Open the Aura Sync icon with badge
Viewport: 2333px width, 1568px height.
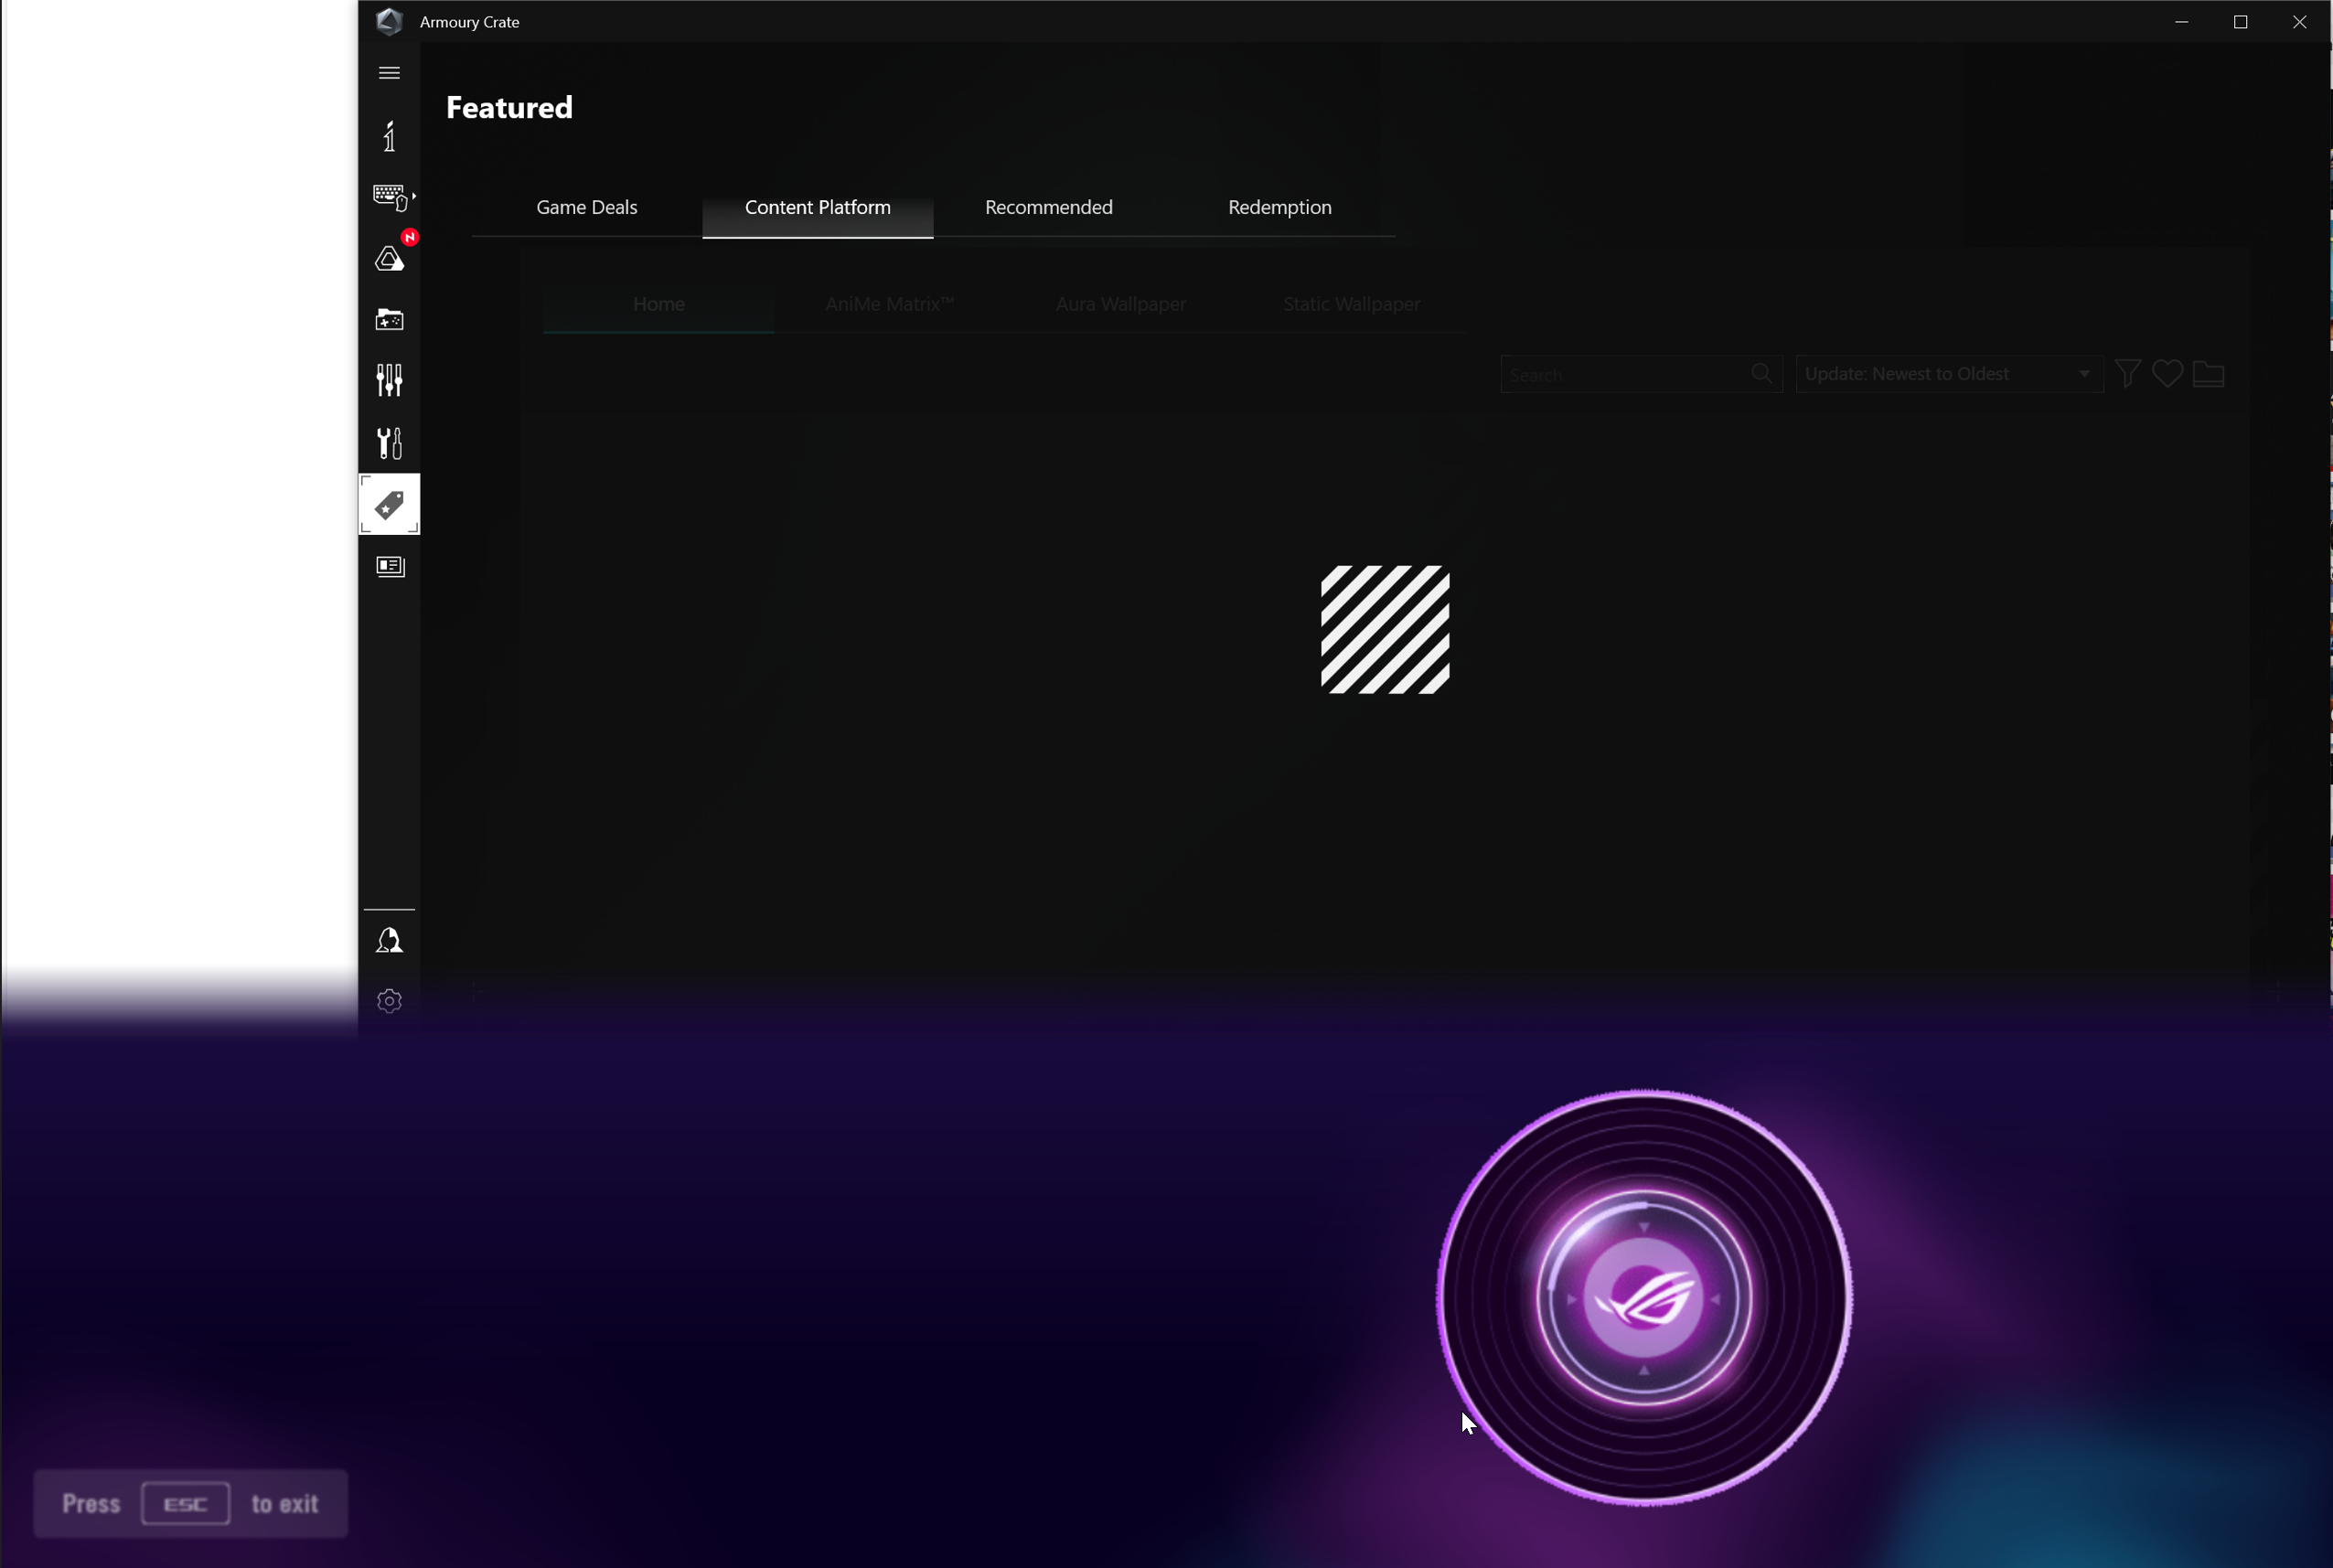pyautogui.click(x=389, y=258)
